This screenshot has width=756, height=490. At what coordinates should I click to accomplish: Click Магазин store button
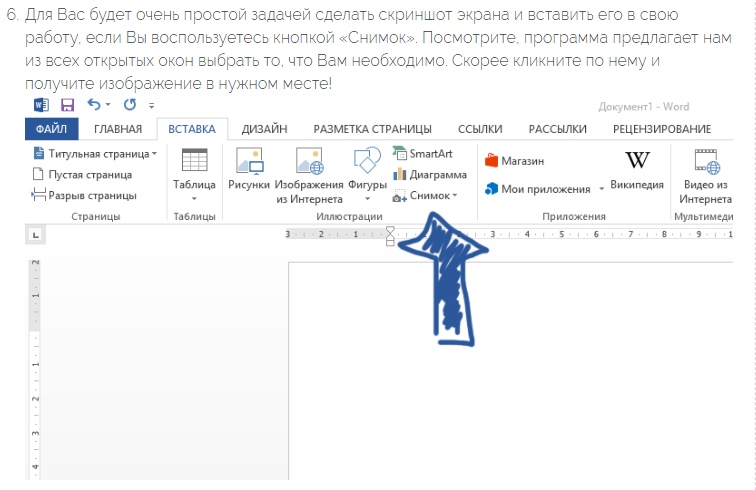click(x=514, y=160)
